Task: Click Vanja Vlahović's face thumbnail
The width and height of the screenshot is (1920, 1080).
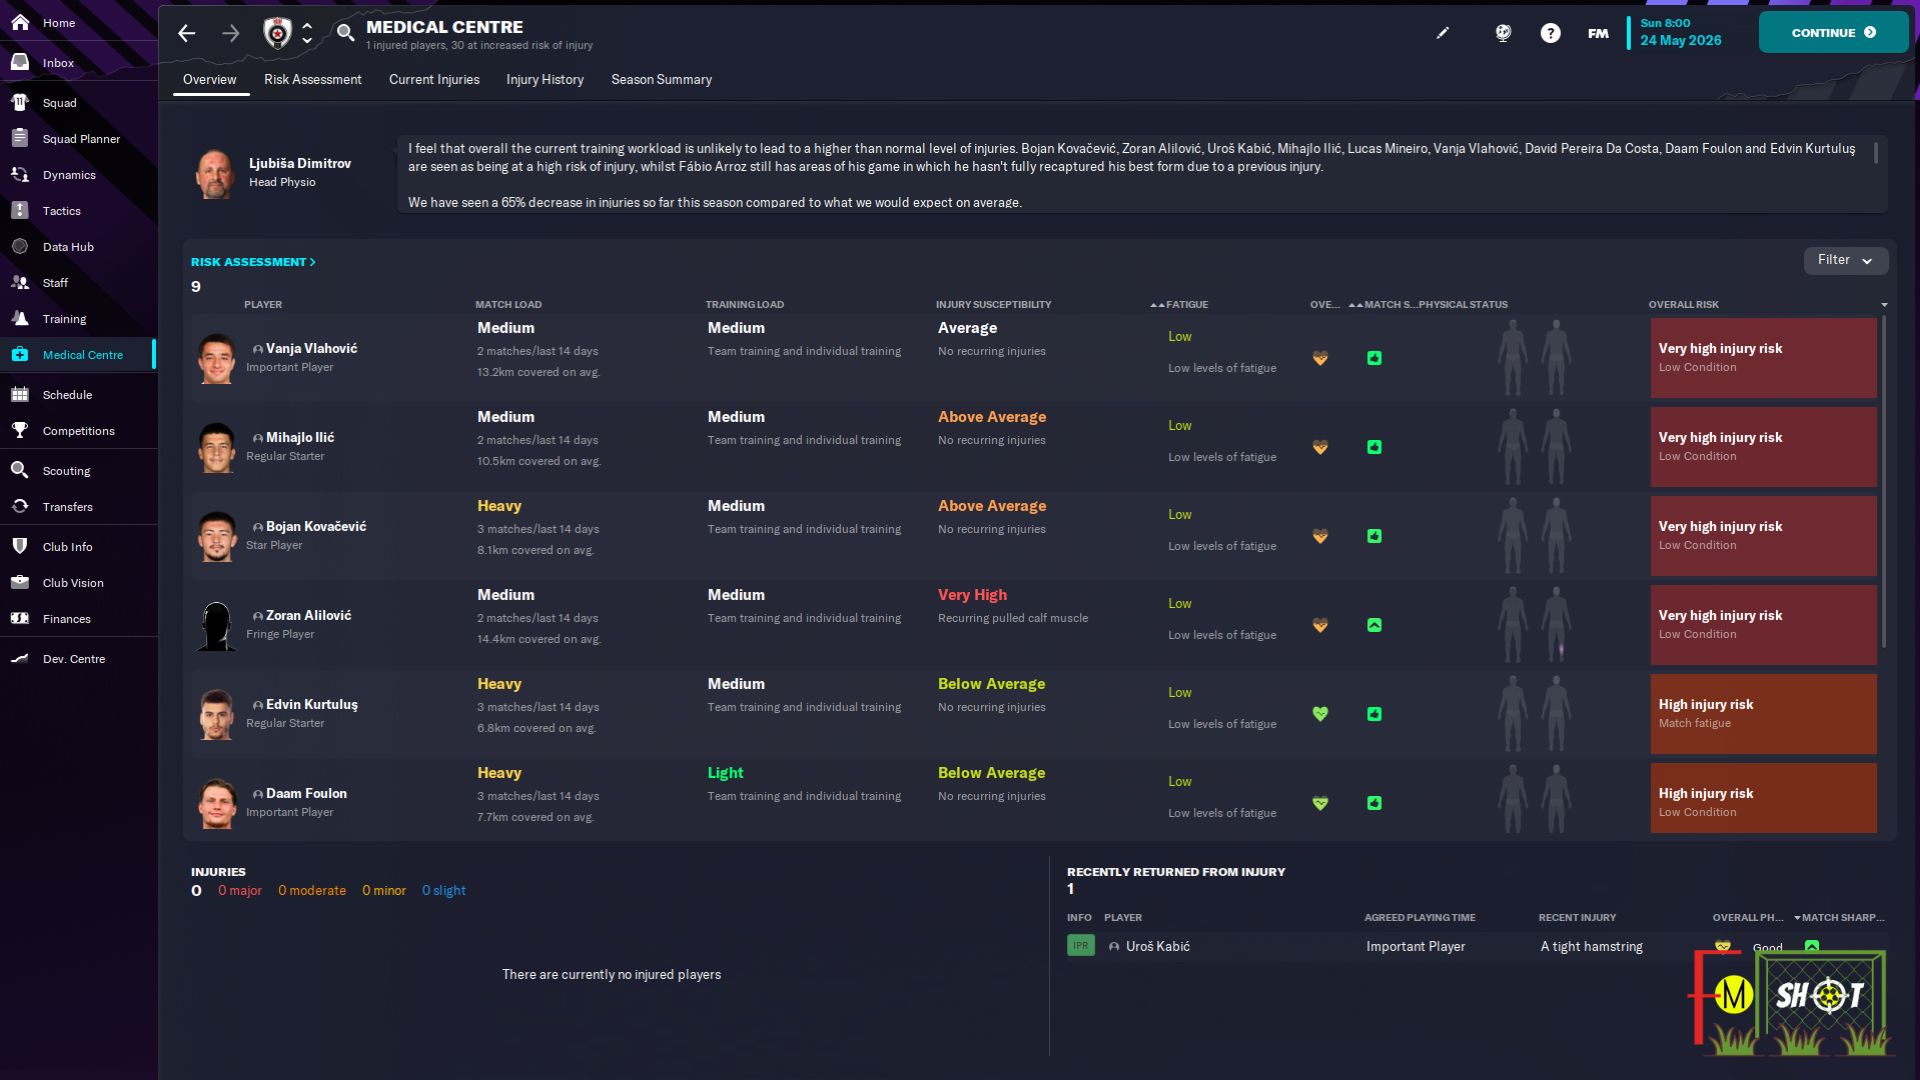Action: 217,358
